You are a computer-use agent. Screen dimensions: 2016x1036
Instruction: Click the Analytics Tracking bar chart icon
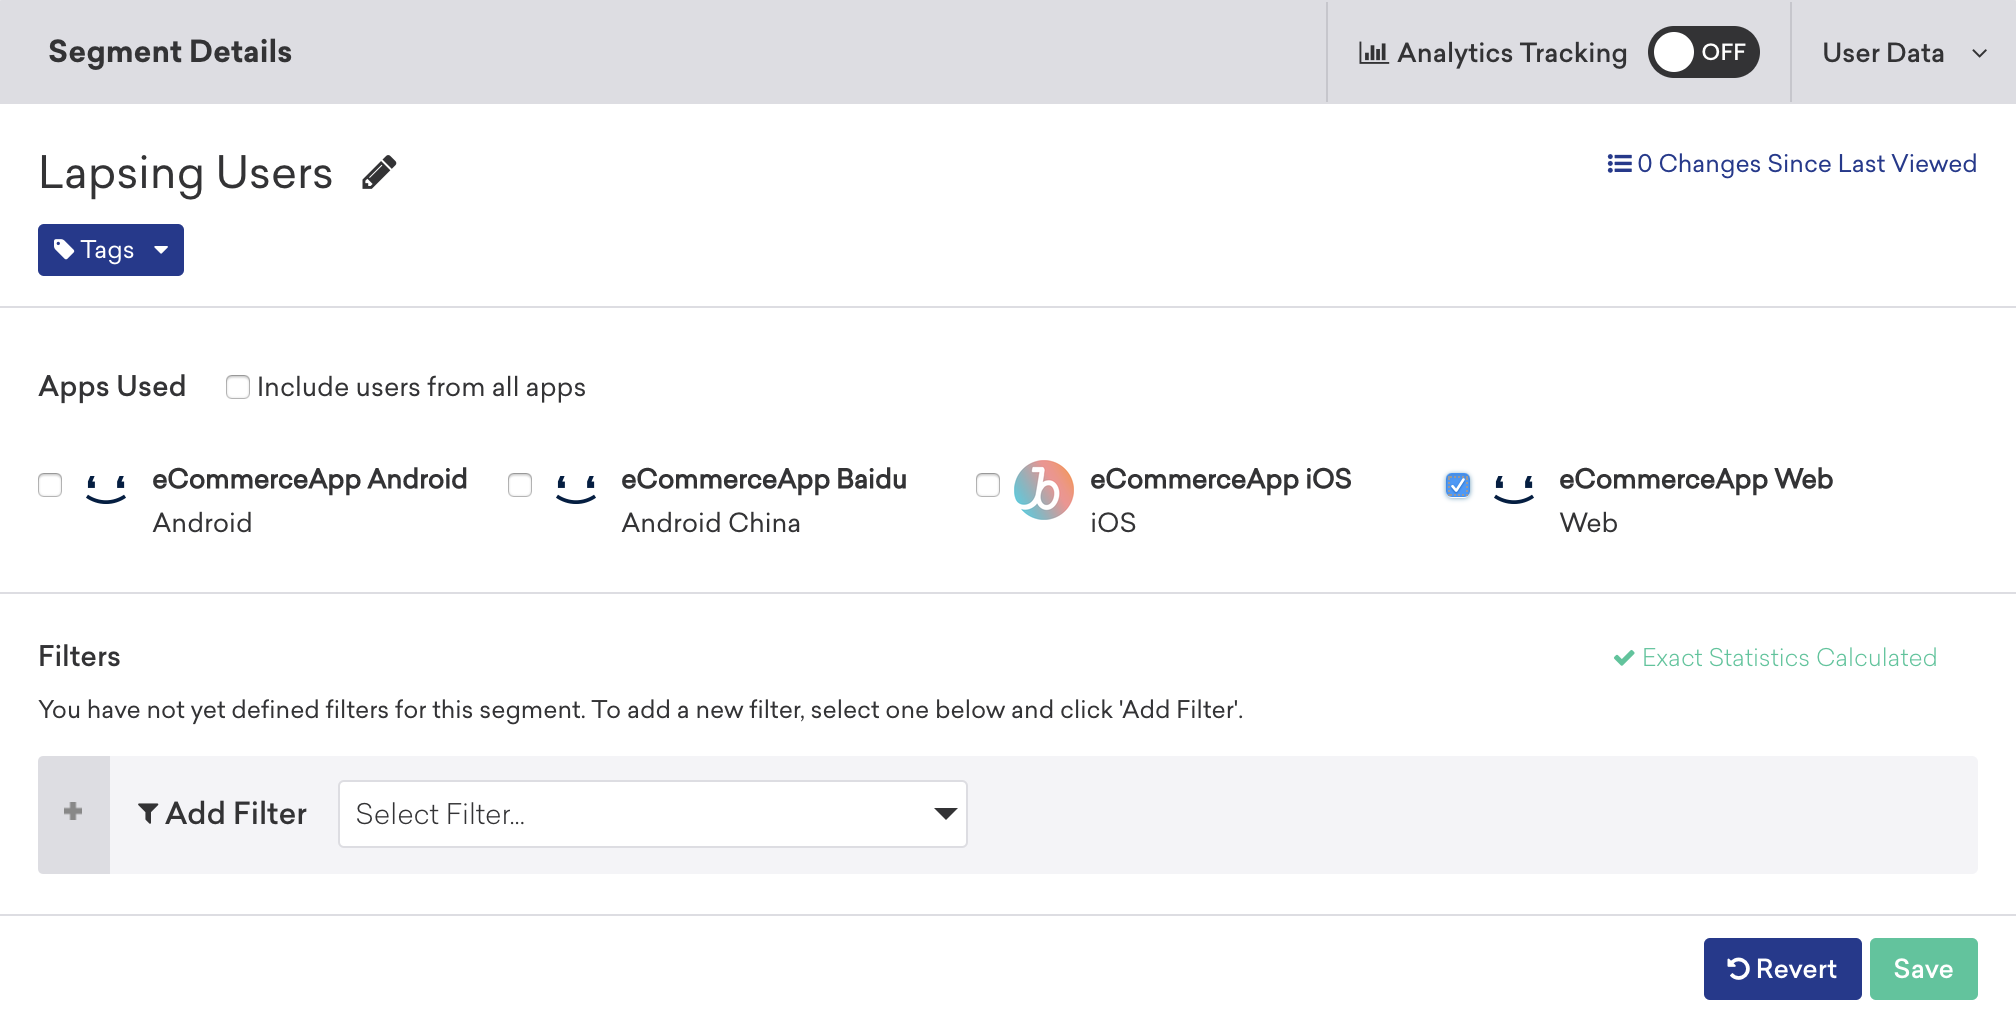pos(1373,53)
